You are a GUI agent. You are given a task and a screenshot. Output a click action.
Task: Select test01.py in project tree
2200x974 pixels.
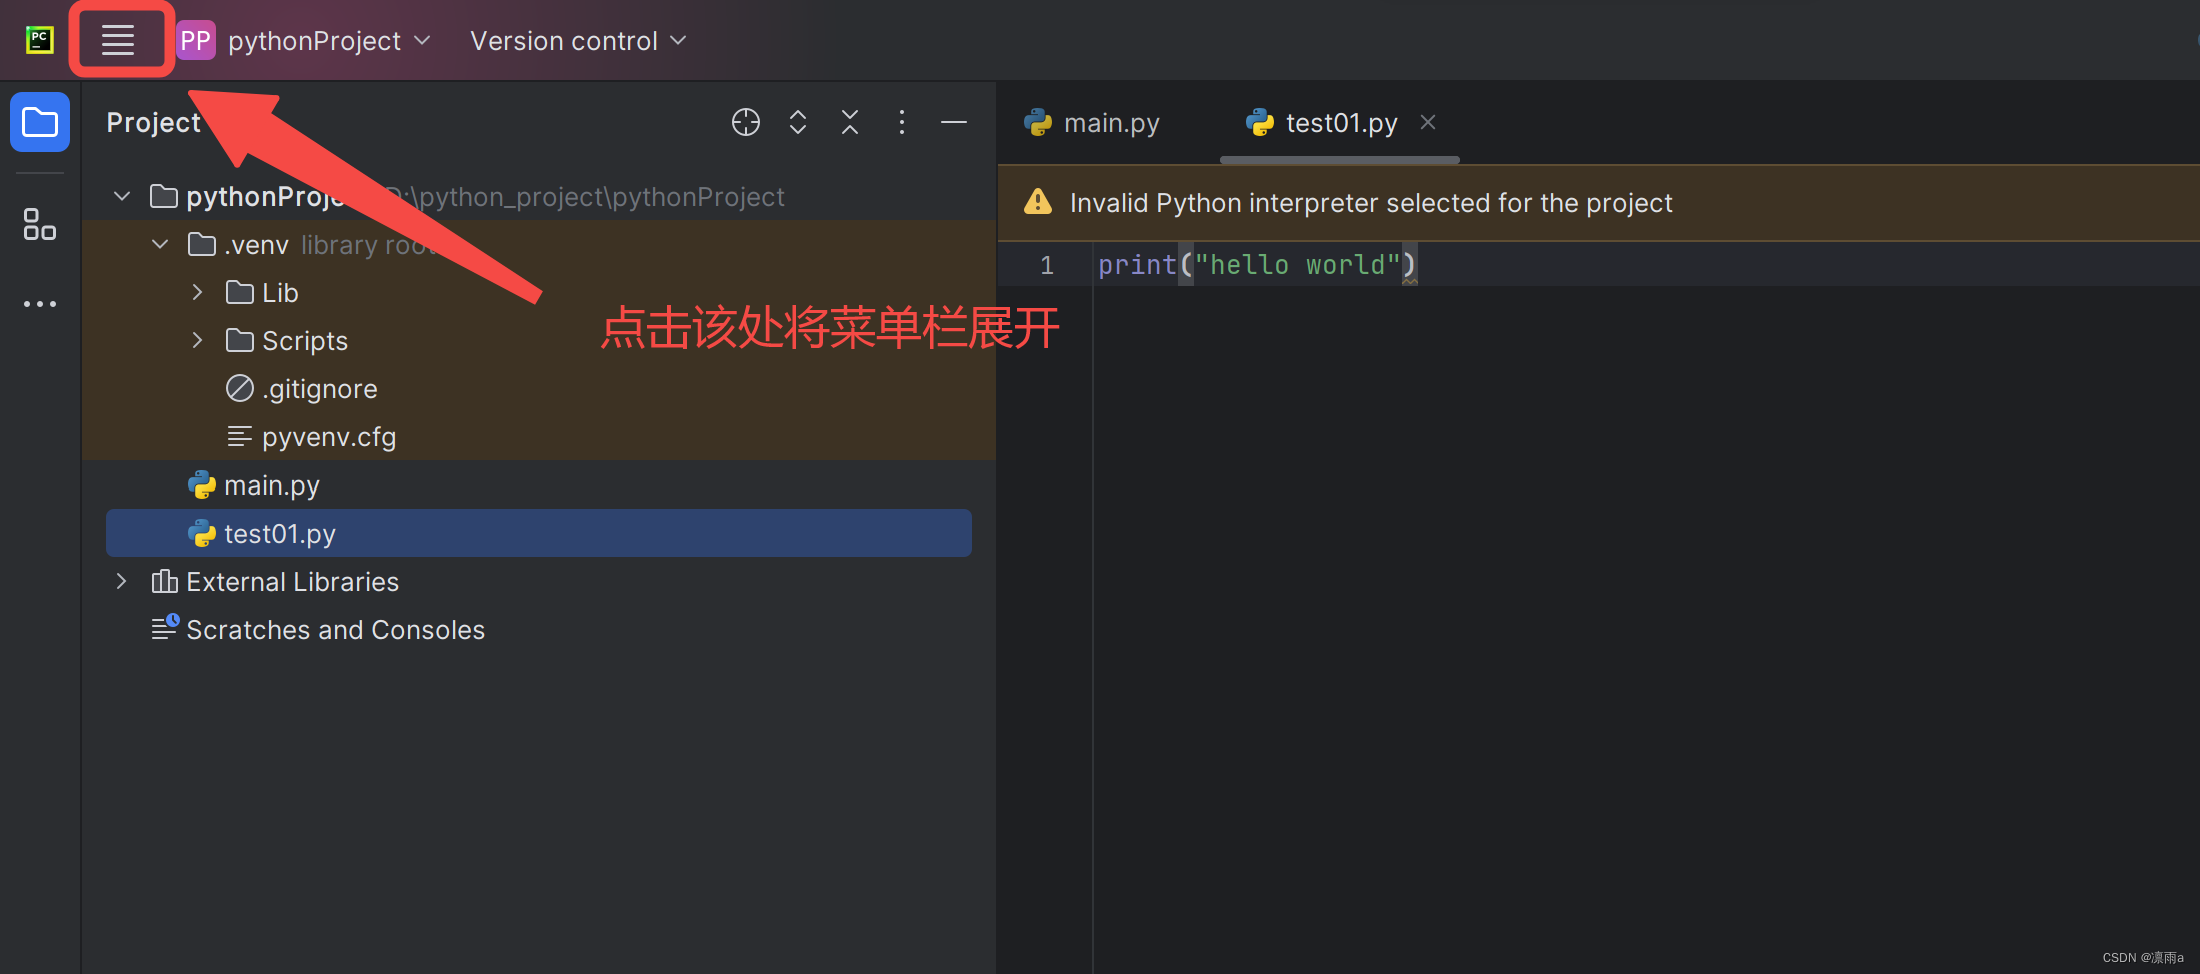click(x=539, y=533)
